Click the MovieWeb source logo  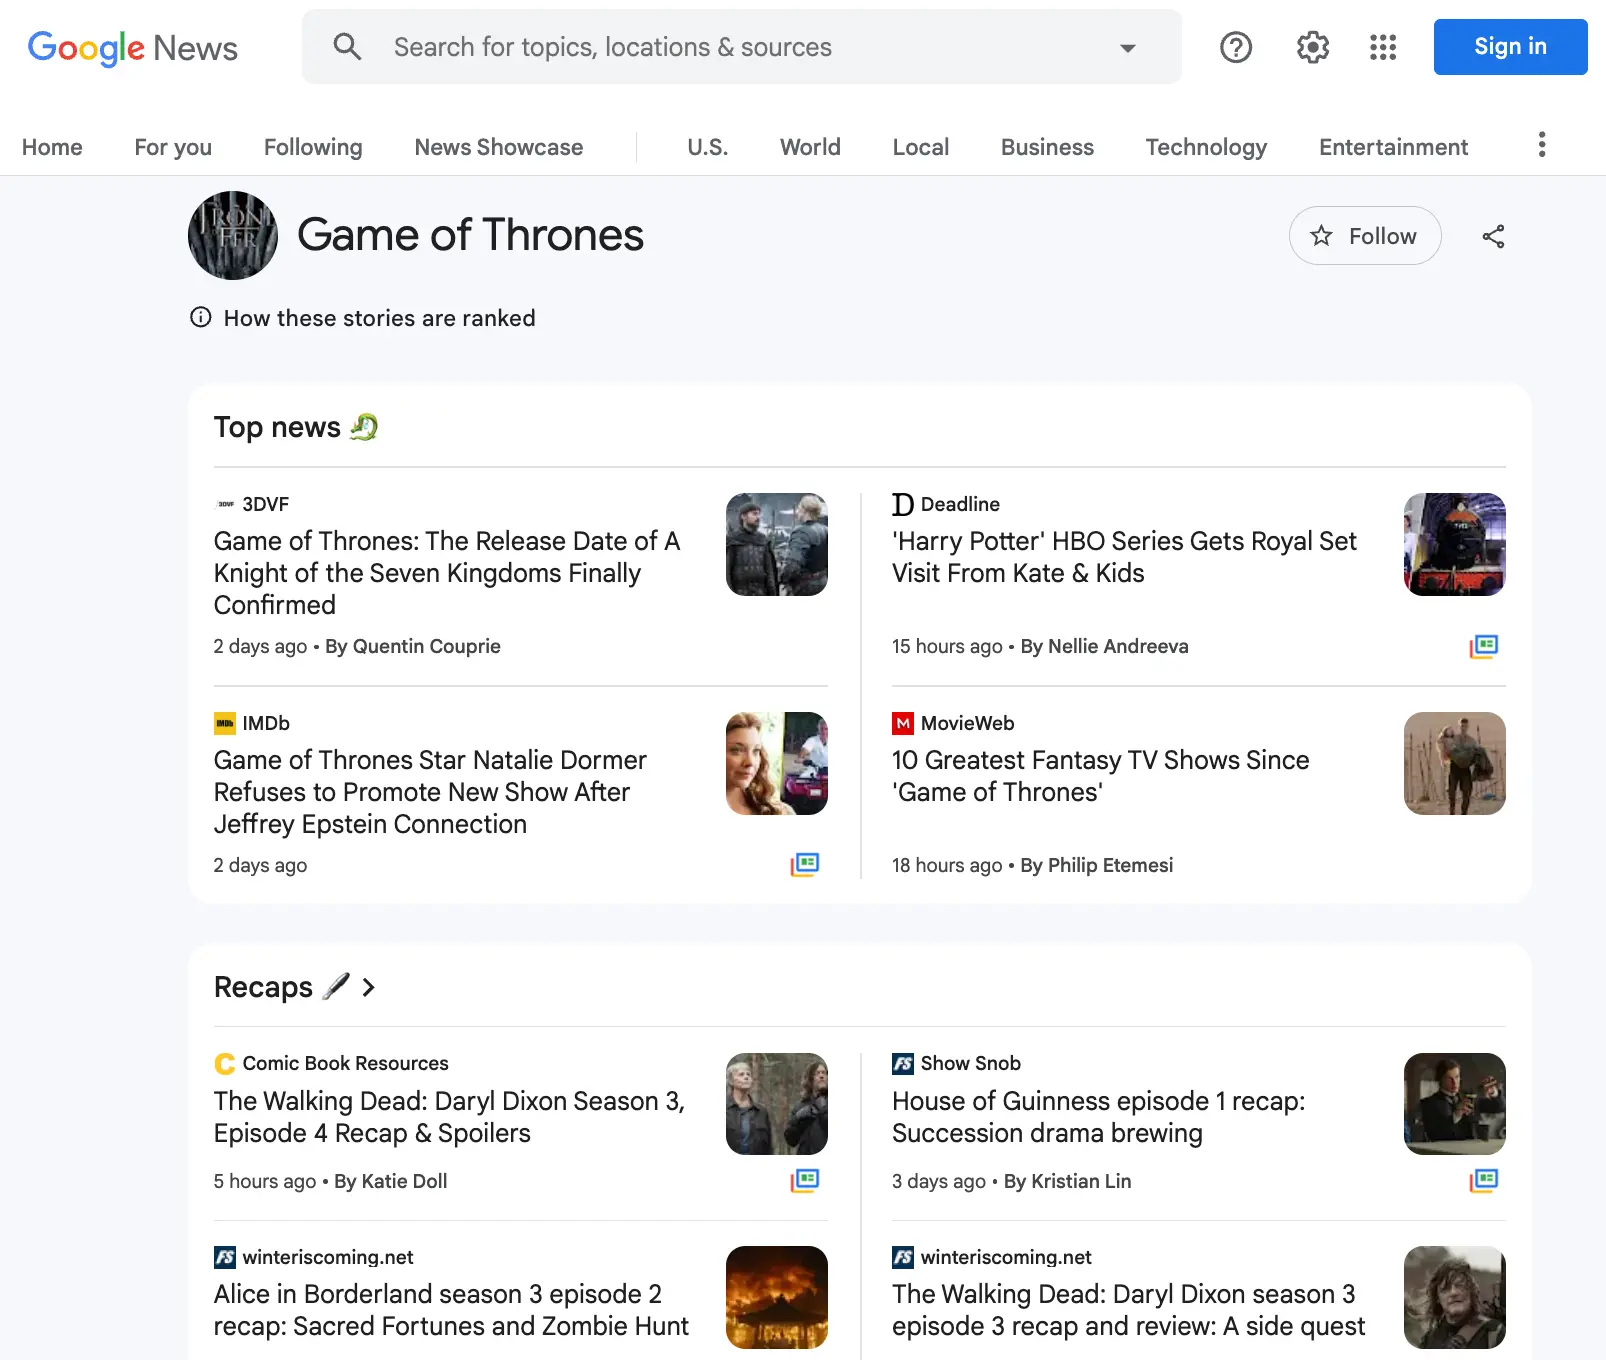(x=903, y=723)
